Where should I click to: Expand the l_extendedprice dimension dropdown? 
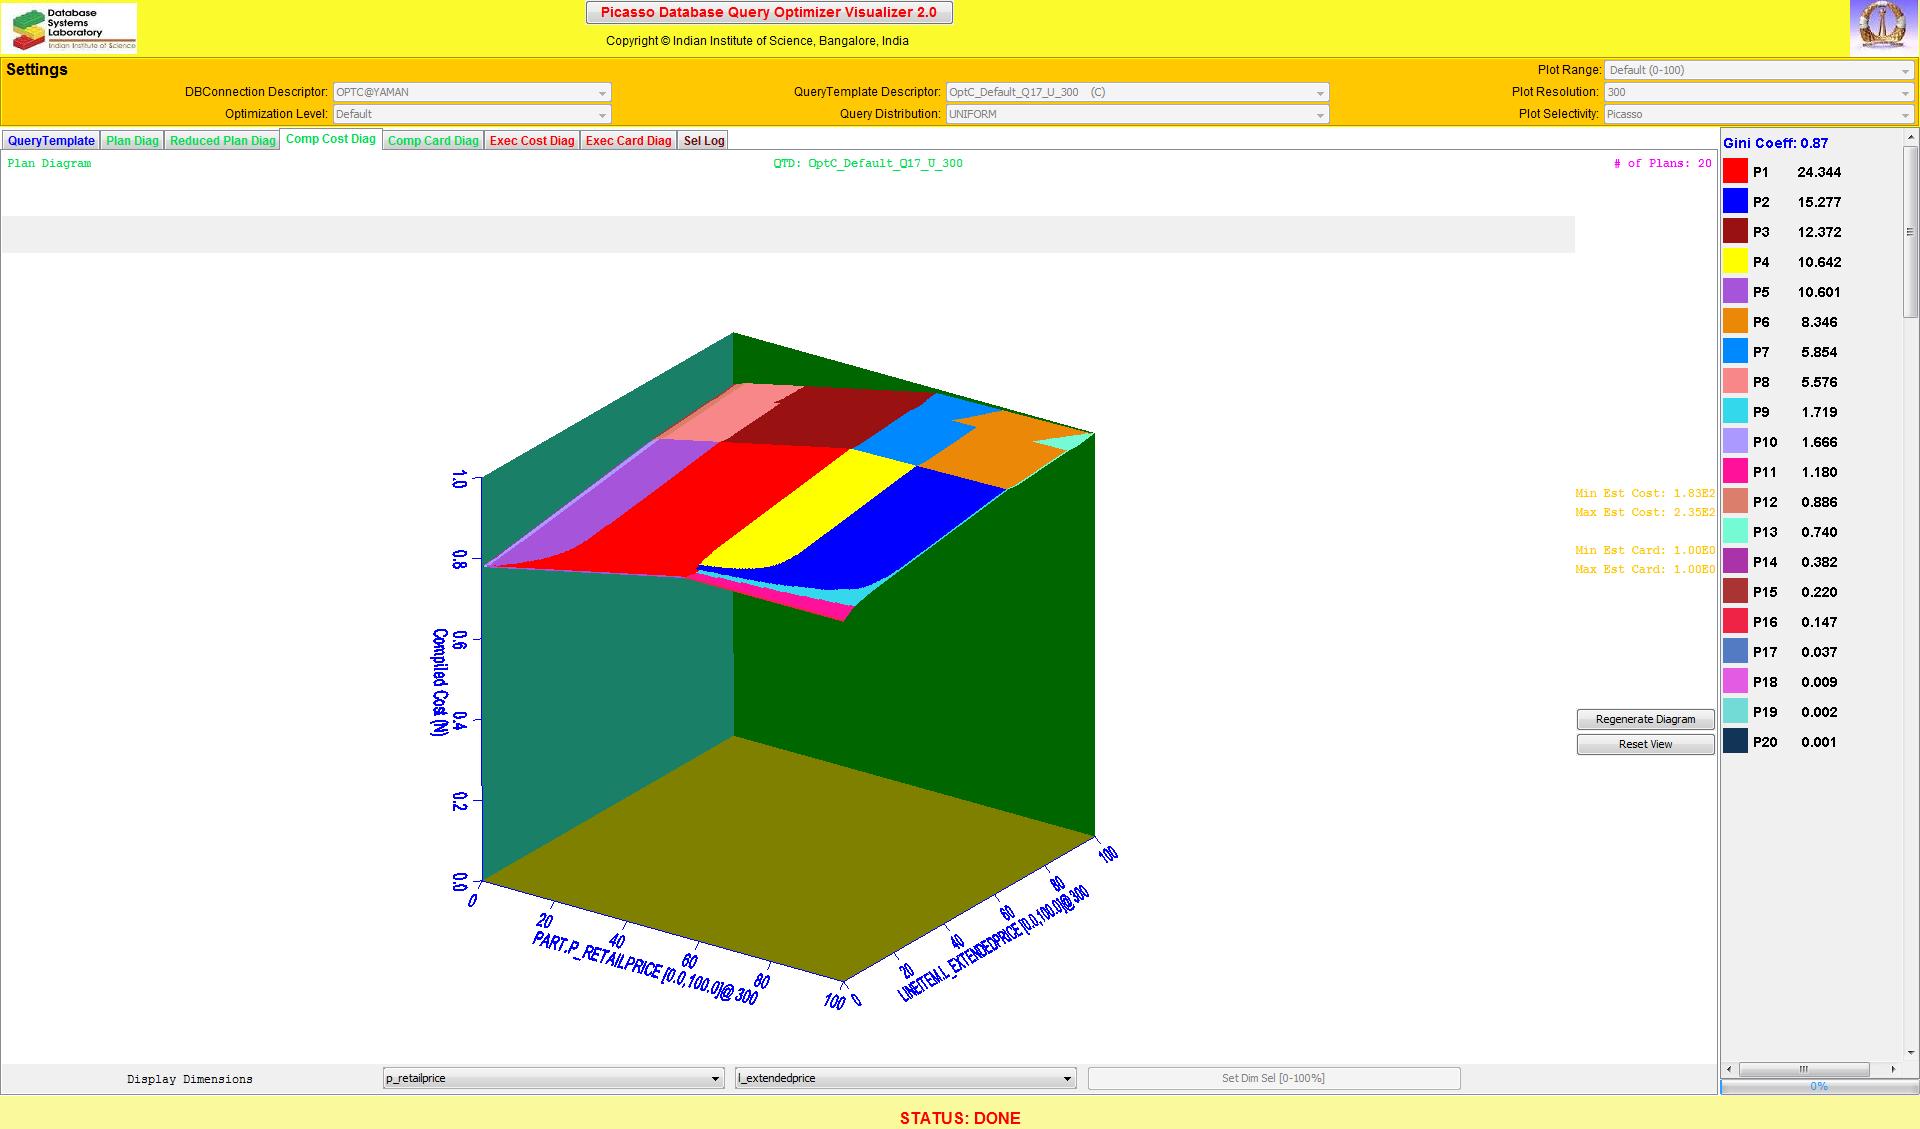coord(905,1078)
